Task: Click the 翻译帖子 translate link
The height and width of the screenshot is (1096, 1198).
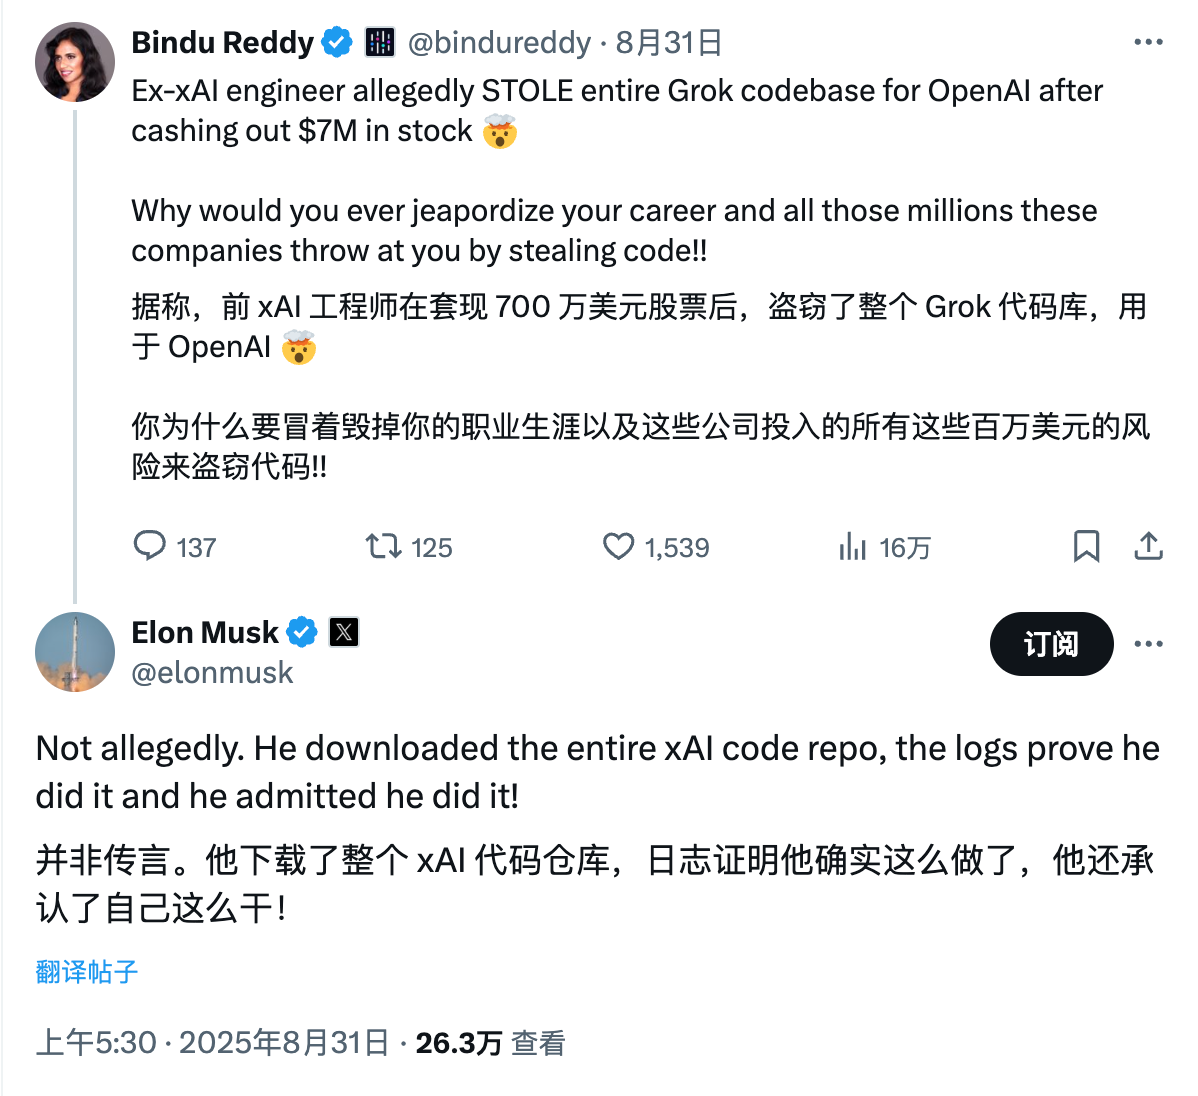Action: 85,971
